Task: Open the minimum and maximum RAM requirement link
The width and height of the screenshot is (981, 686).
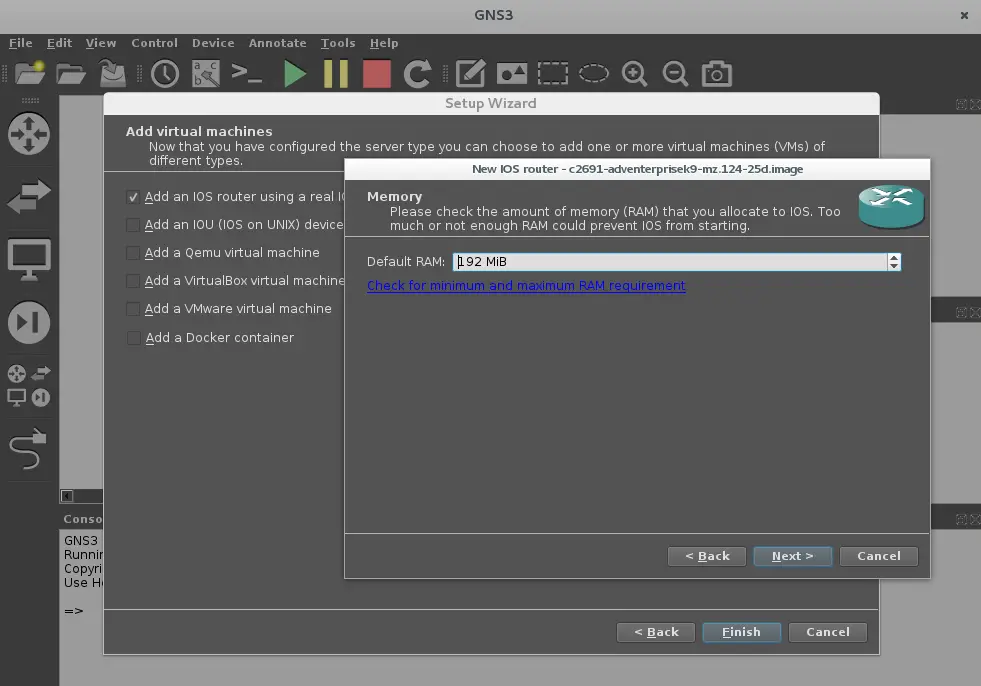Action: tap(526, 286)
